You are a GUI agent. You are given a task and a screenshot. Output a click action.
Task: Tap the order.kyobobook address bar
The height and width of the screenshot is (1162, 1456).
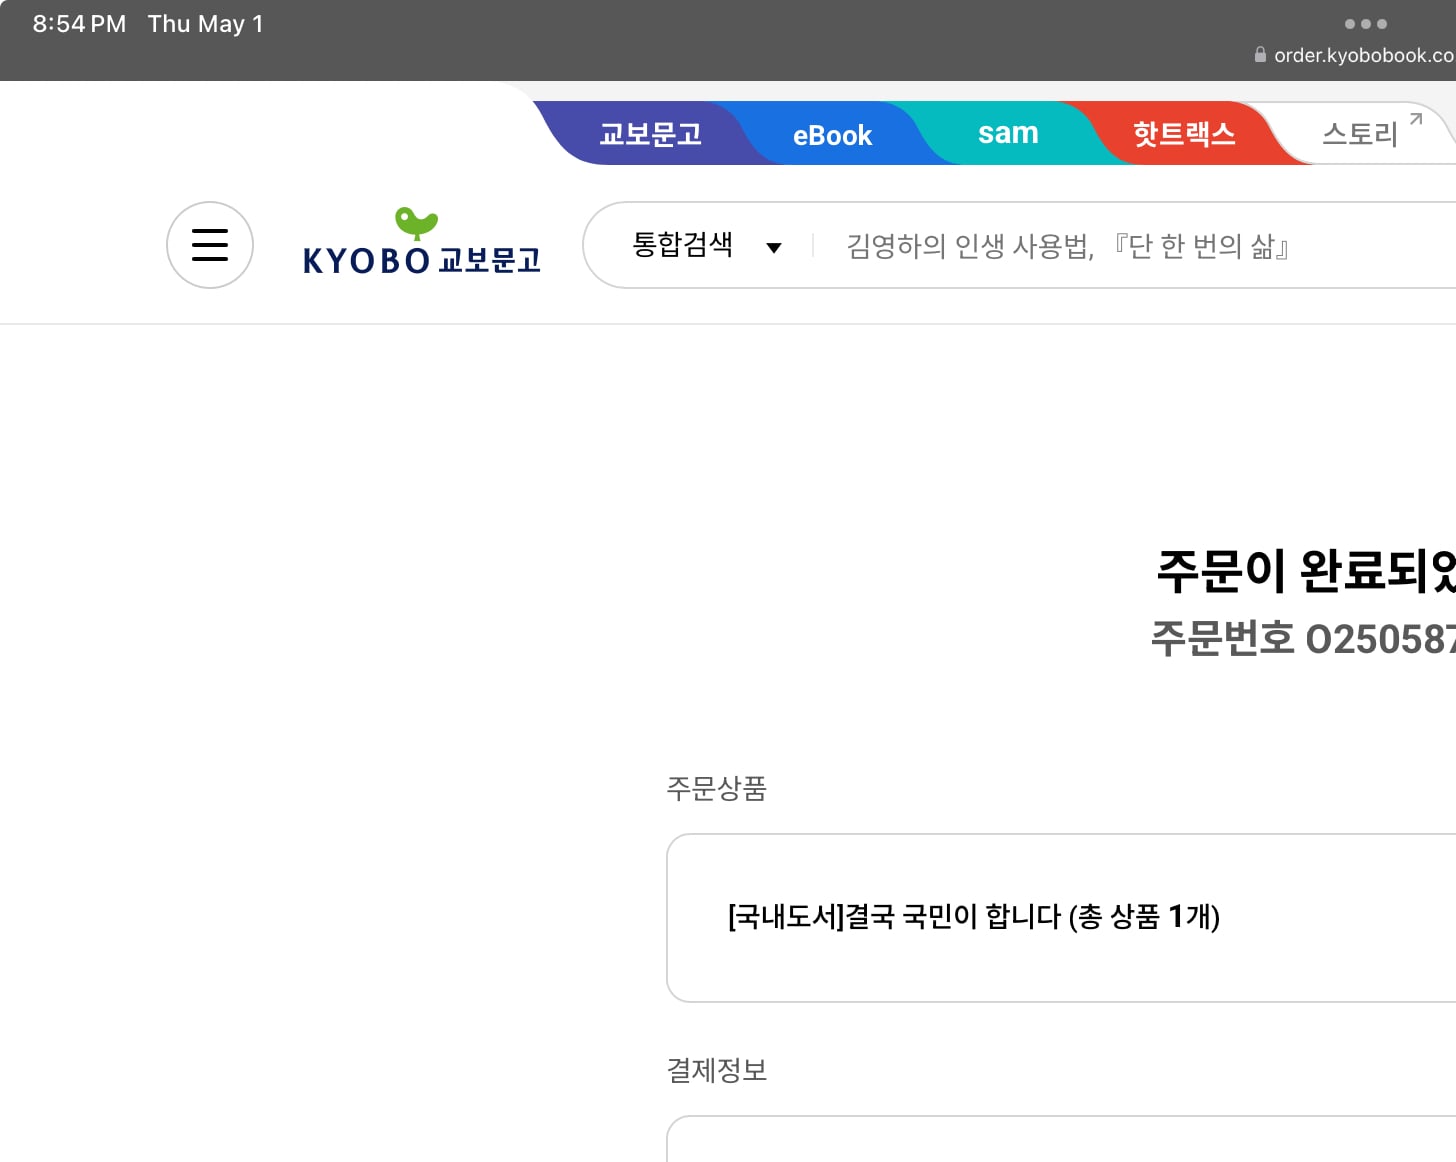pos(1355,55)
